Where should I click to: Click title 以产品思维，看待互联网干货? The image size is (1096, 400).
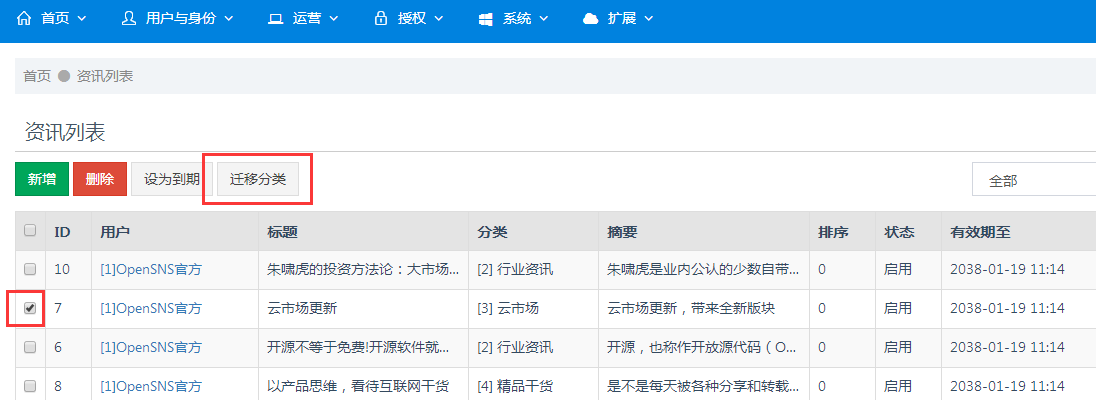(358, 386)
